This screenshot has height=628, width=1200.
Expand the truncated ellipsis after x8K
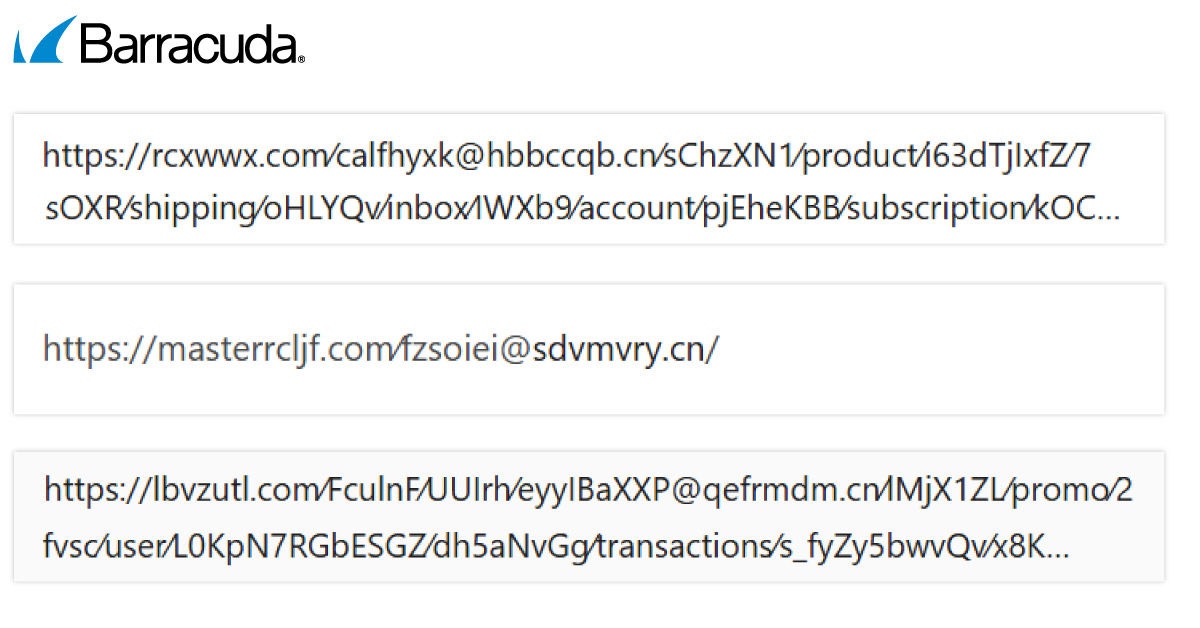tap(1055, 547)
